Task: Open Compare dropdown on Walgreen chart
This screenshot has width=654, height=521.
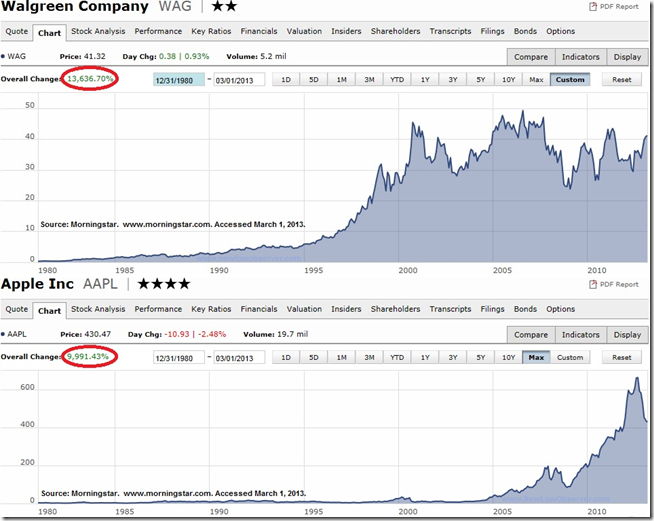Action: pos(531,57)
